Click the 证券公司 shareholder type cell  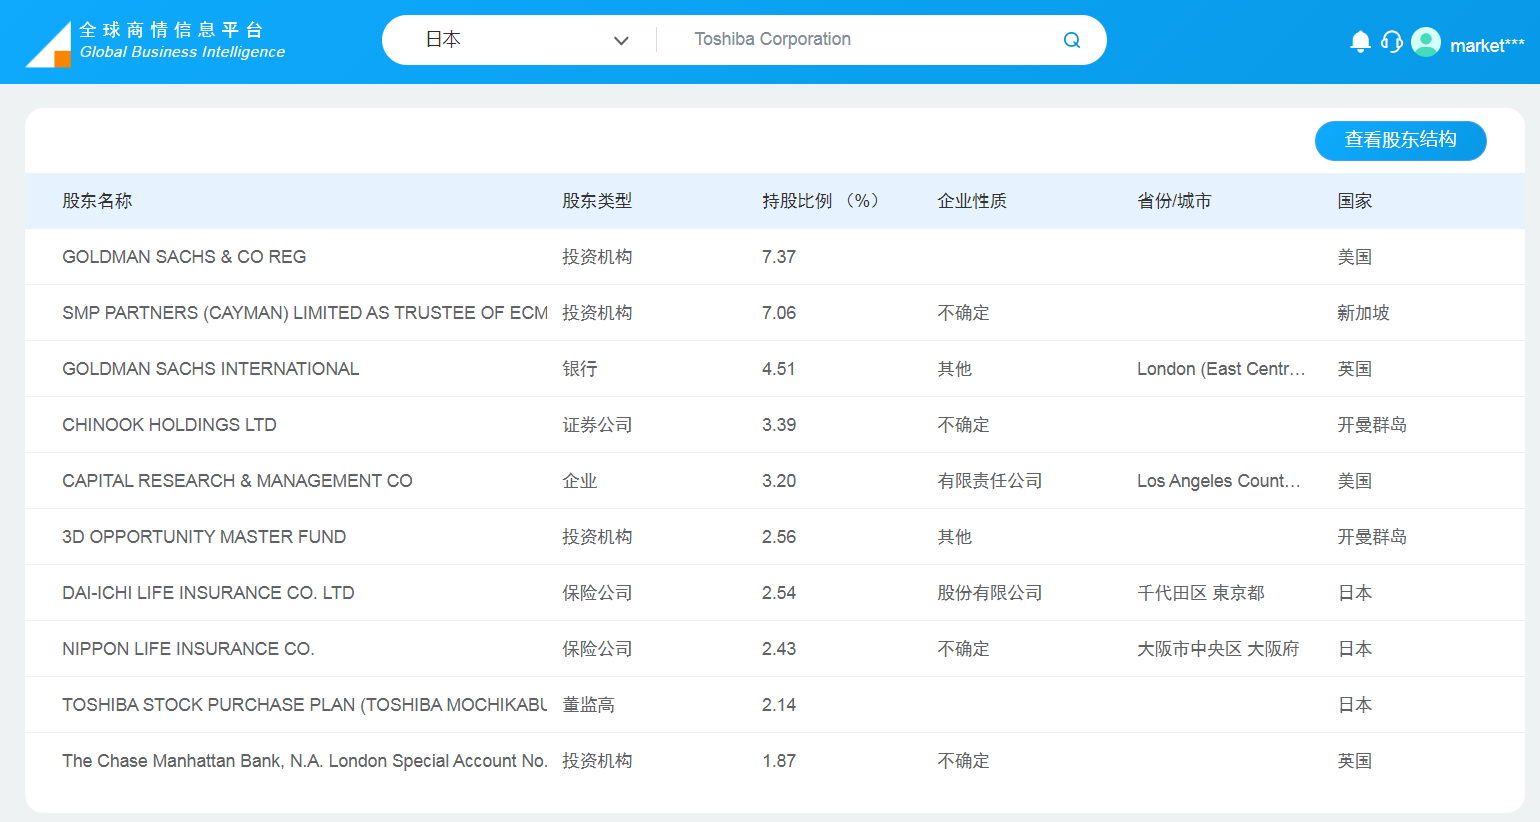597,425
